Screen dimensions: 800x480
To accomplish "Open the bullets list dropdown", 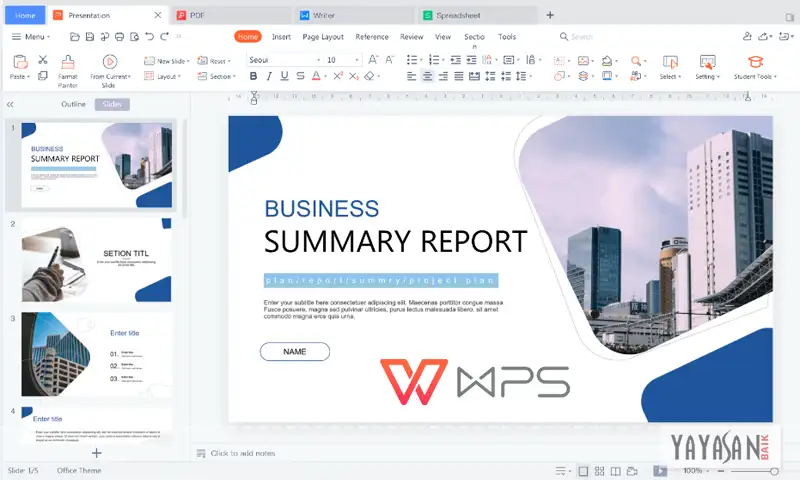I will [x=421, y=60].
